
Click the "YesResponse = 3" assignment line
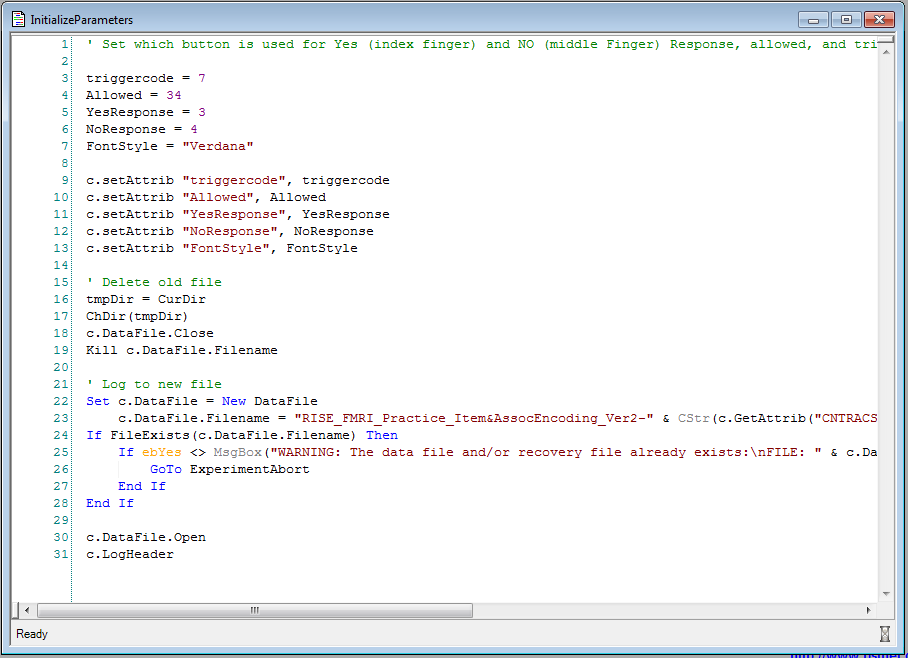pyautogui.click(x=146, y=112)
